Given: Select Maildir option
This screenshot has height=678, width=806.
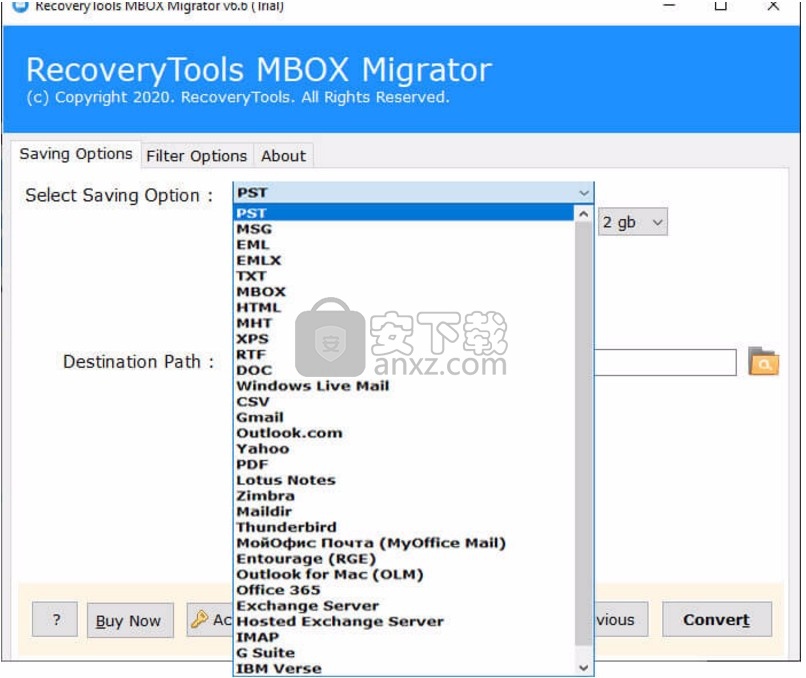Looking at the screenshot, I should pos(404,511).
